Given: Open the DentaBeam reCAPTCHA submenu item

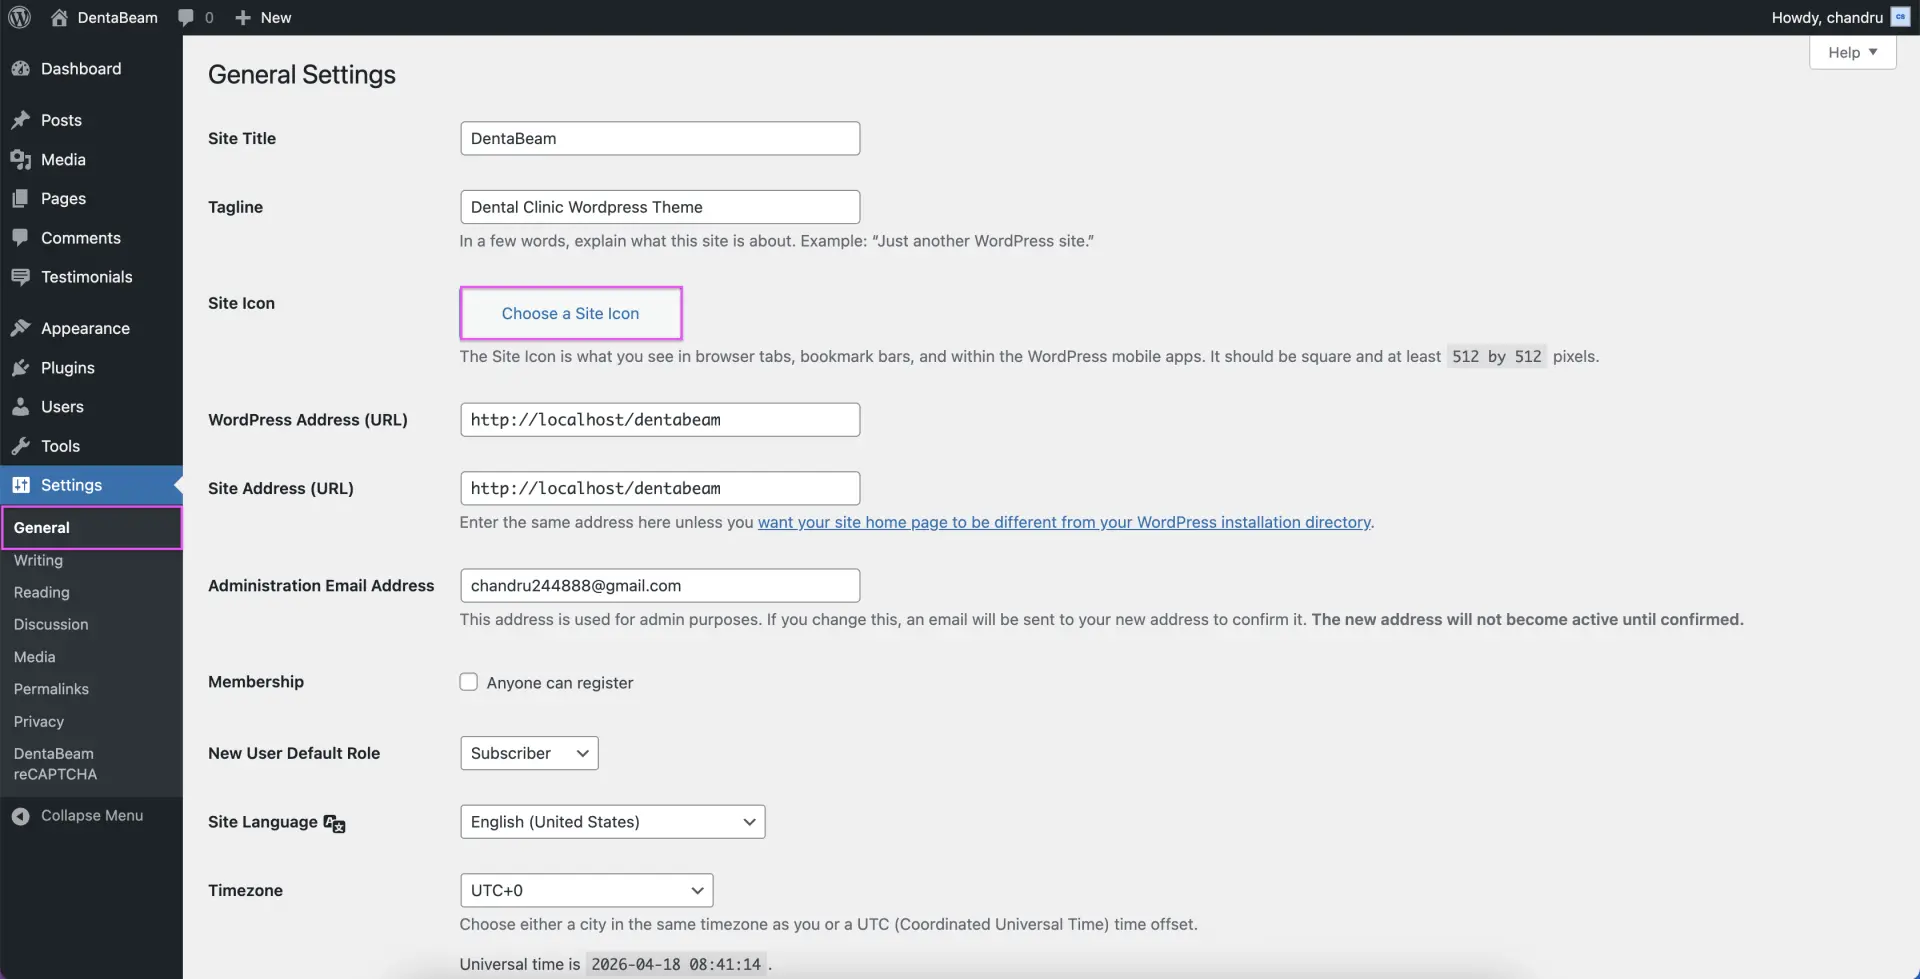Looking at the screenshot, I should click(55, 764).
